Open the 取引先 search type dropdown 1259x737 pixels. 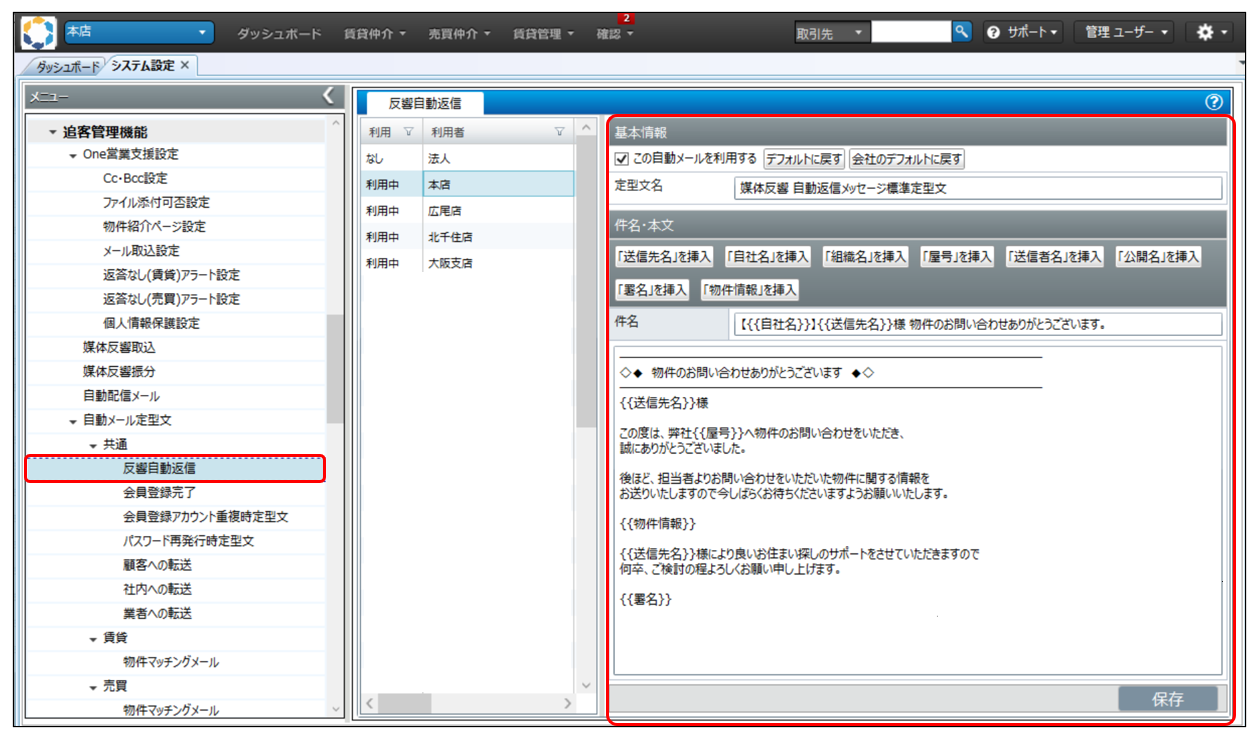[x=832, y=33]
